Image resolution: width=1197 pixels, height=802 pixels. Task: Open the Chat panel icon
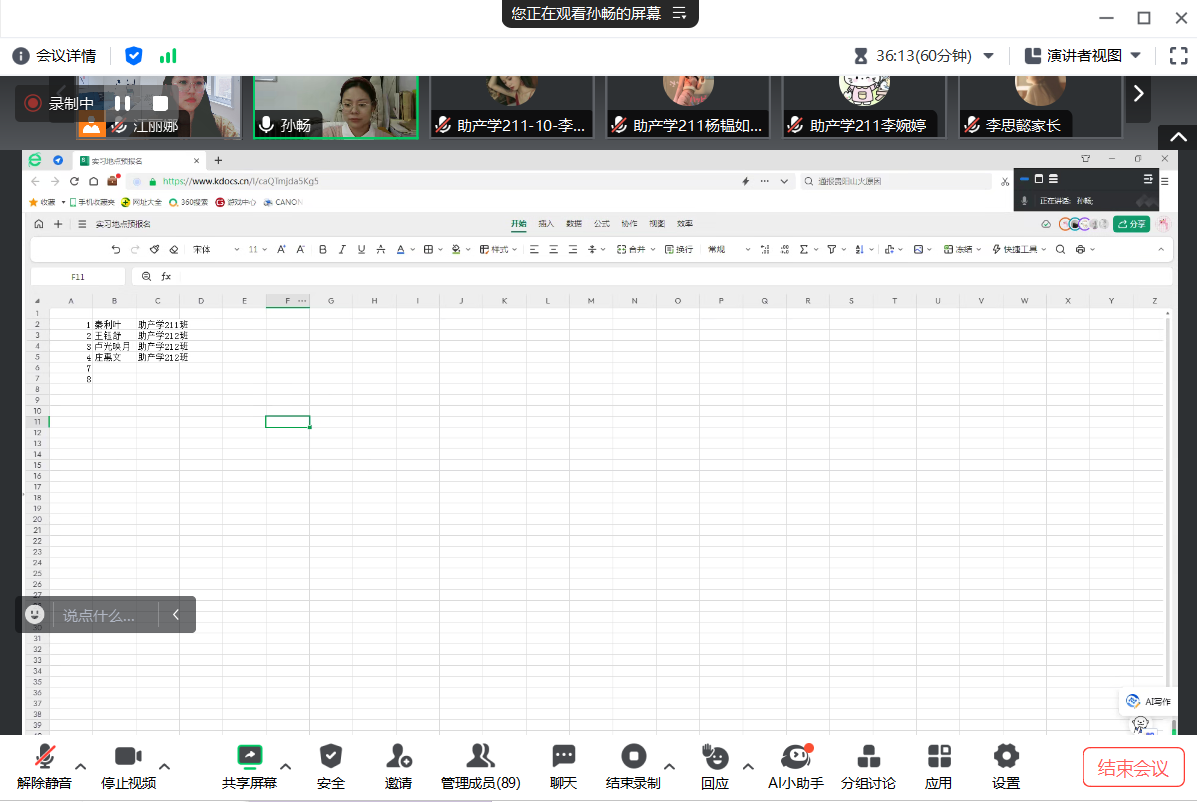563,757
